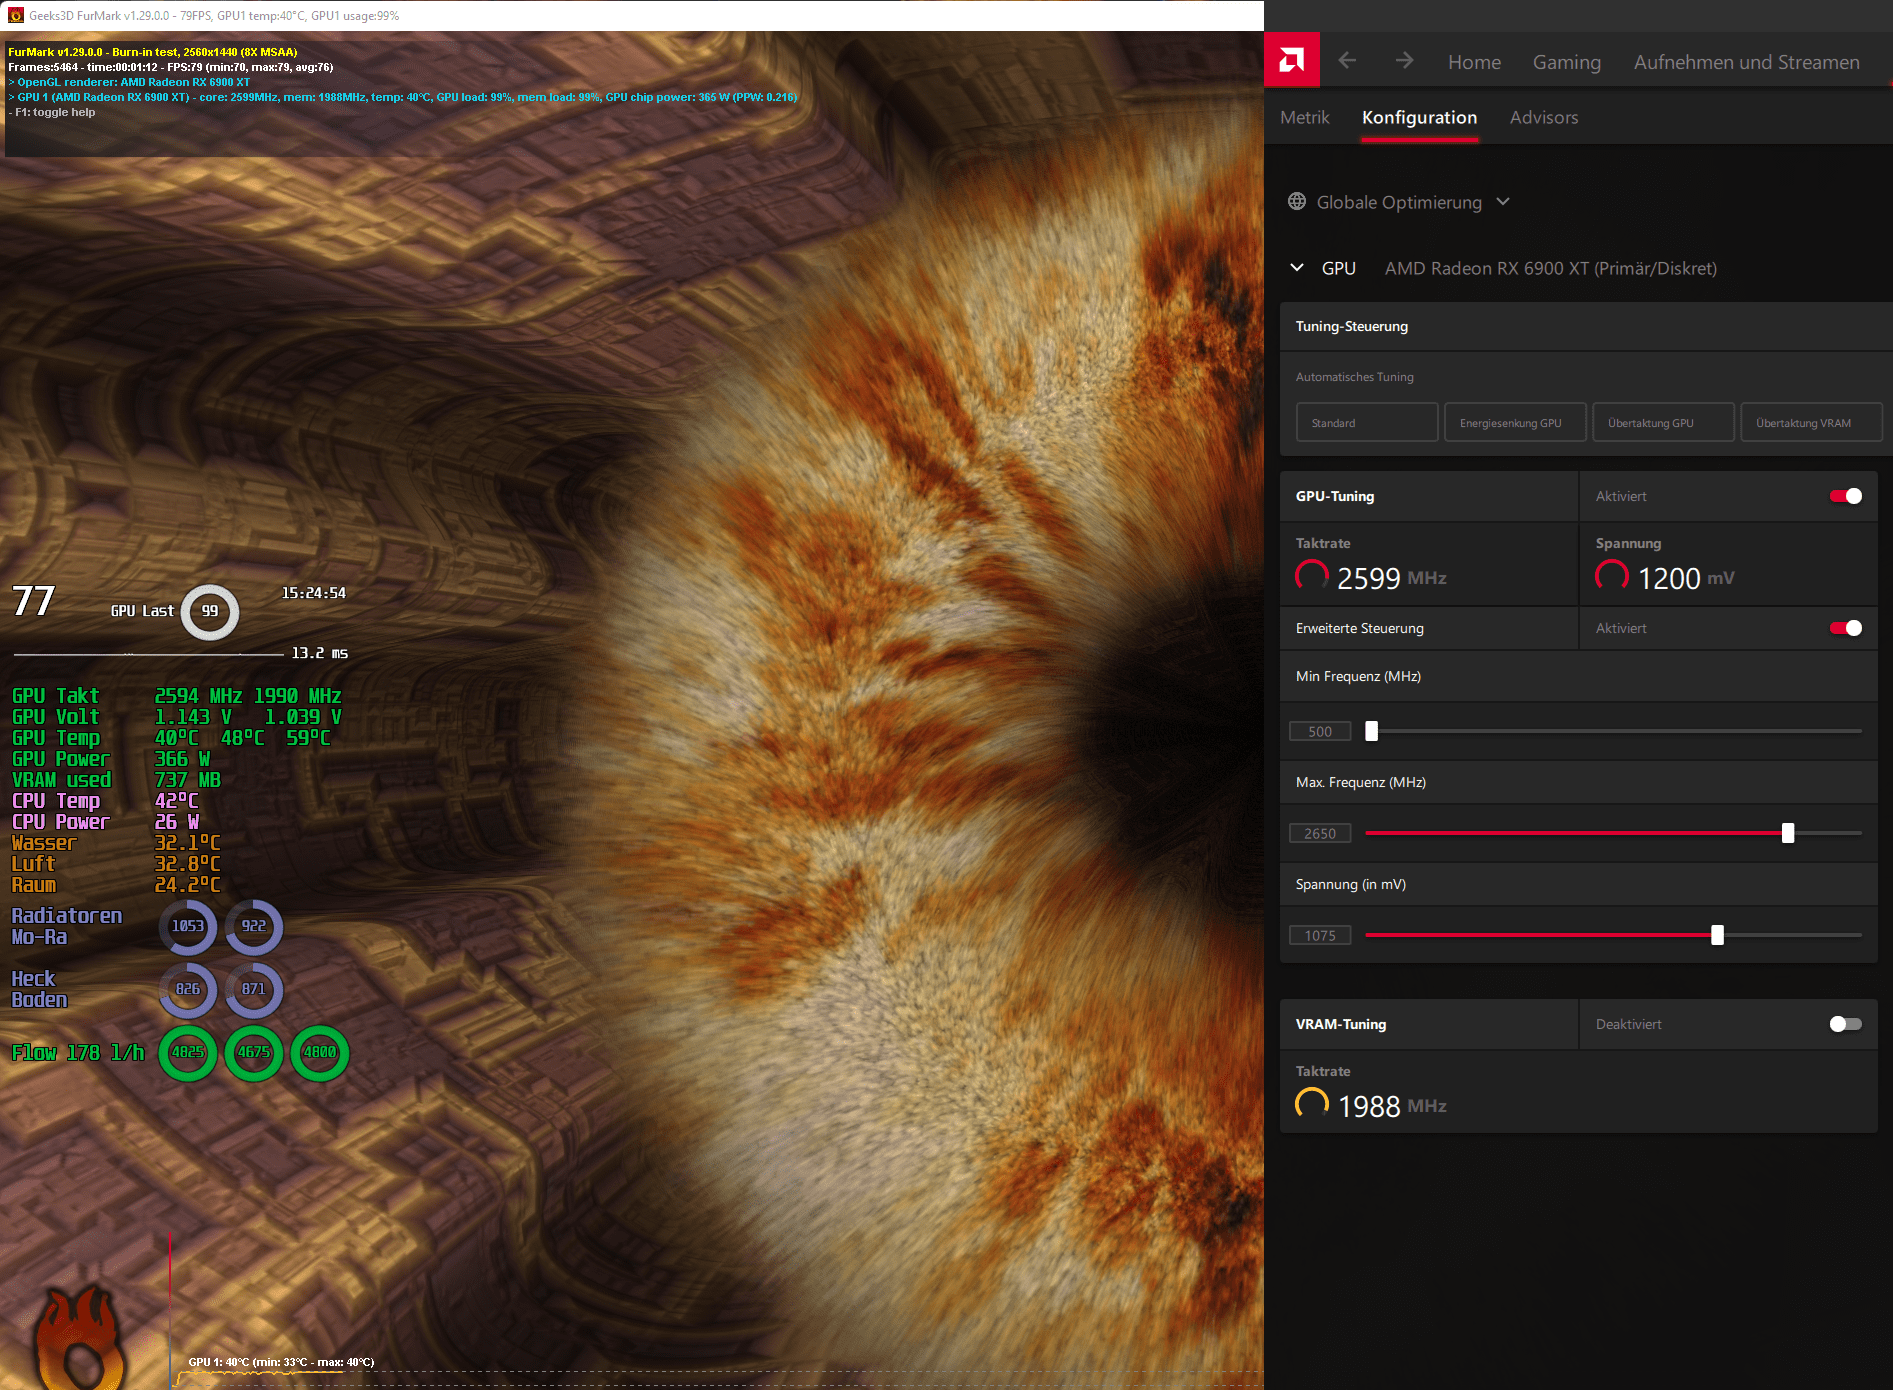Click the VRAM Taktrate 1988 MHz dial
This screenshot has width=1893, height=1390.
[1312, 1104]
